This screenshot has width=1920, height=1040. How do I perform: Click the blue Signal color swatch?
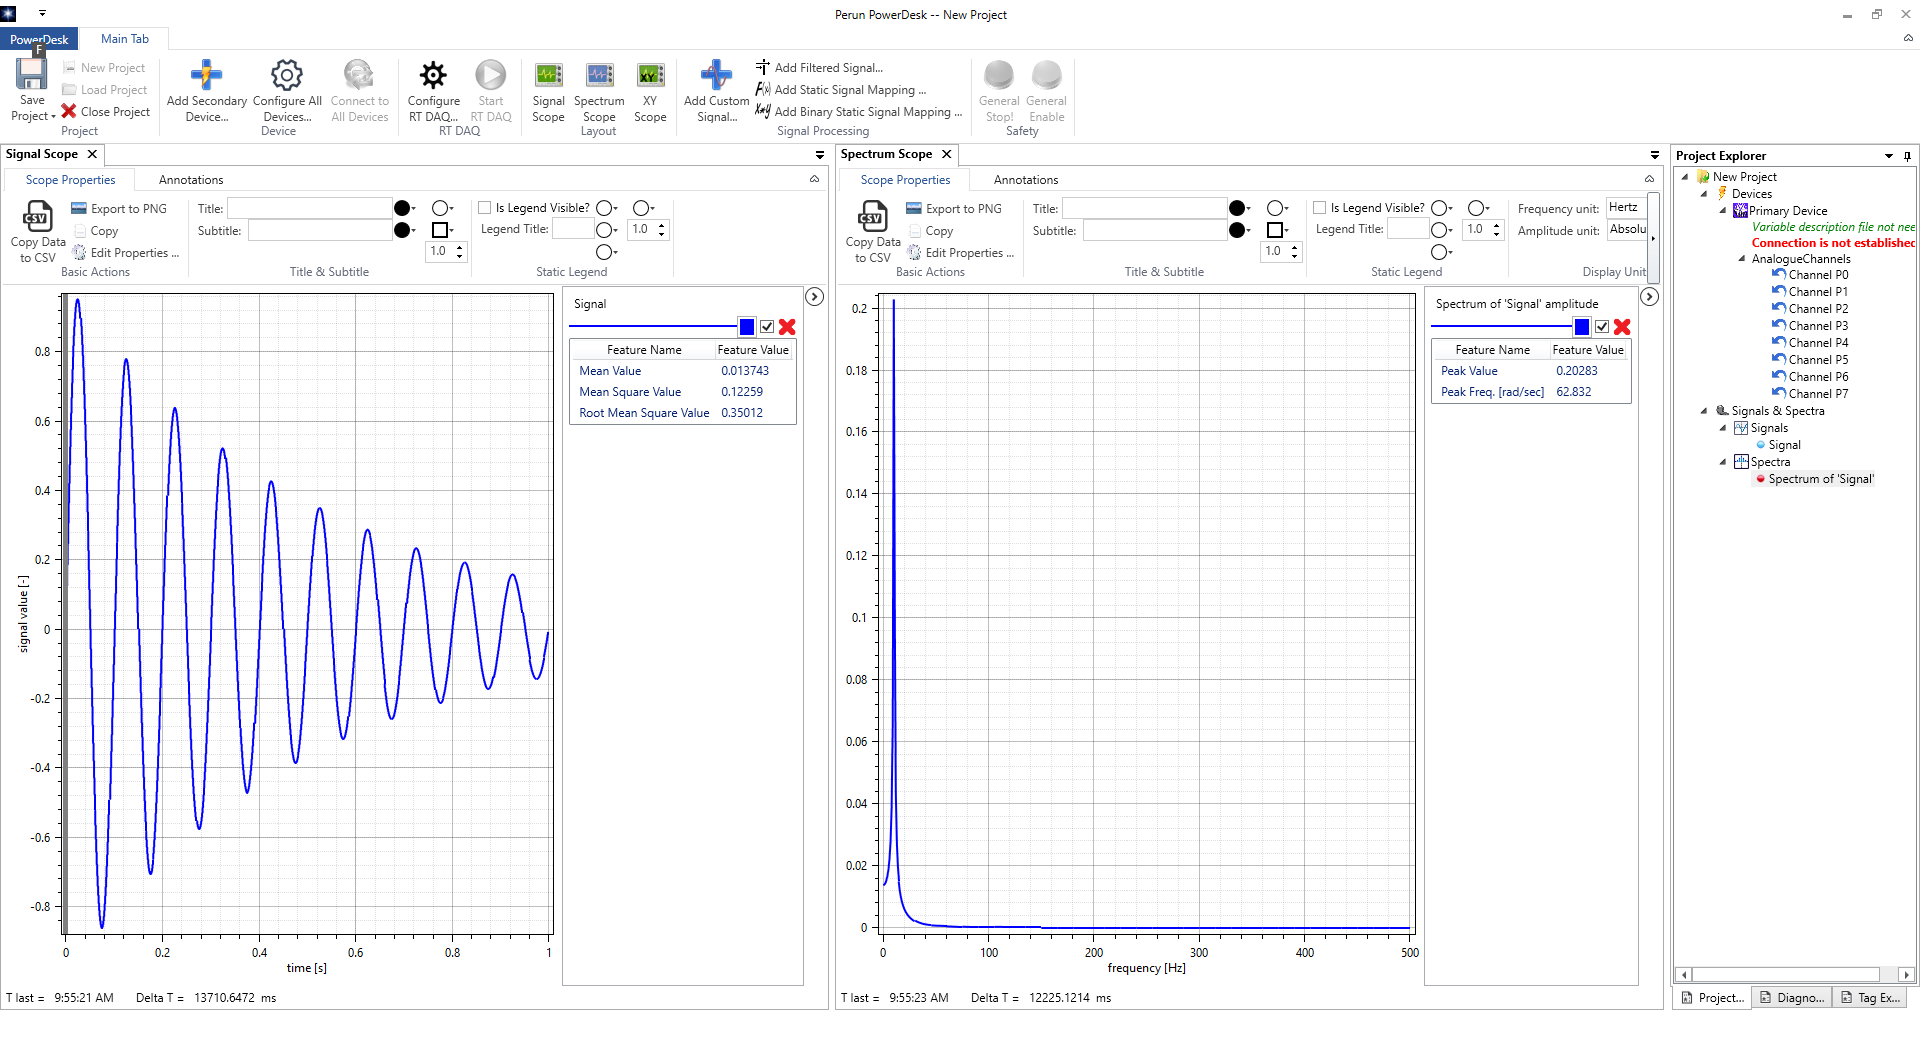747,327
